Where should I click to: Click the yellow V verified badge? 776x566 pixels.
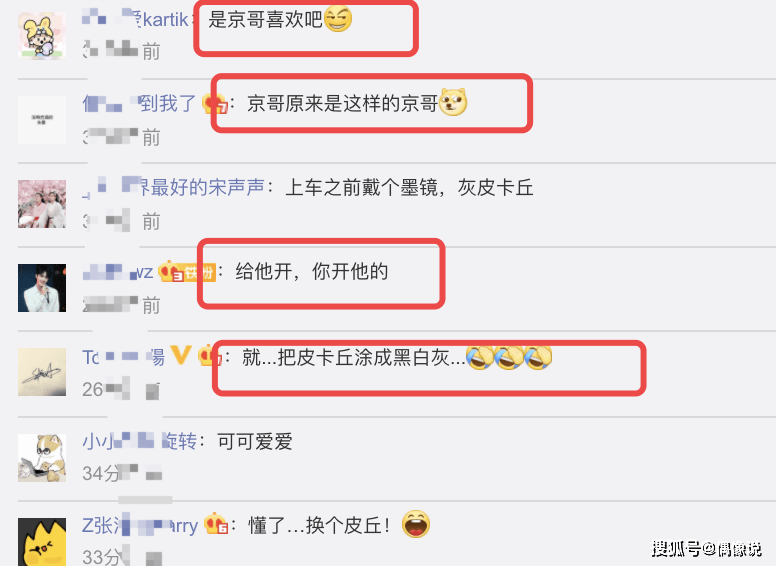click(181, 355)
